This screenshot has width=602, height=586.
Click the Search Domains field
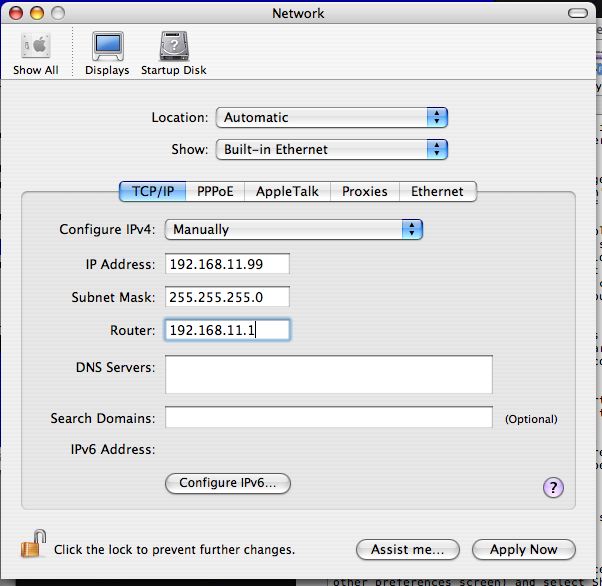(x=329, y=417)
